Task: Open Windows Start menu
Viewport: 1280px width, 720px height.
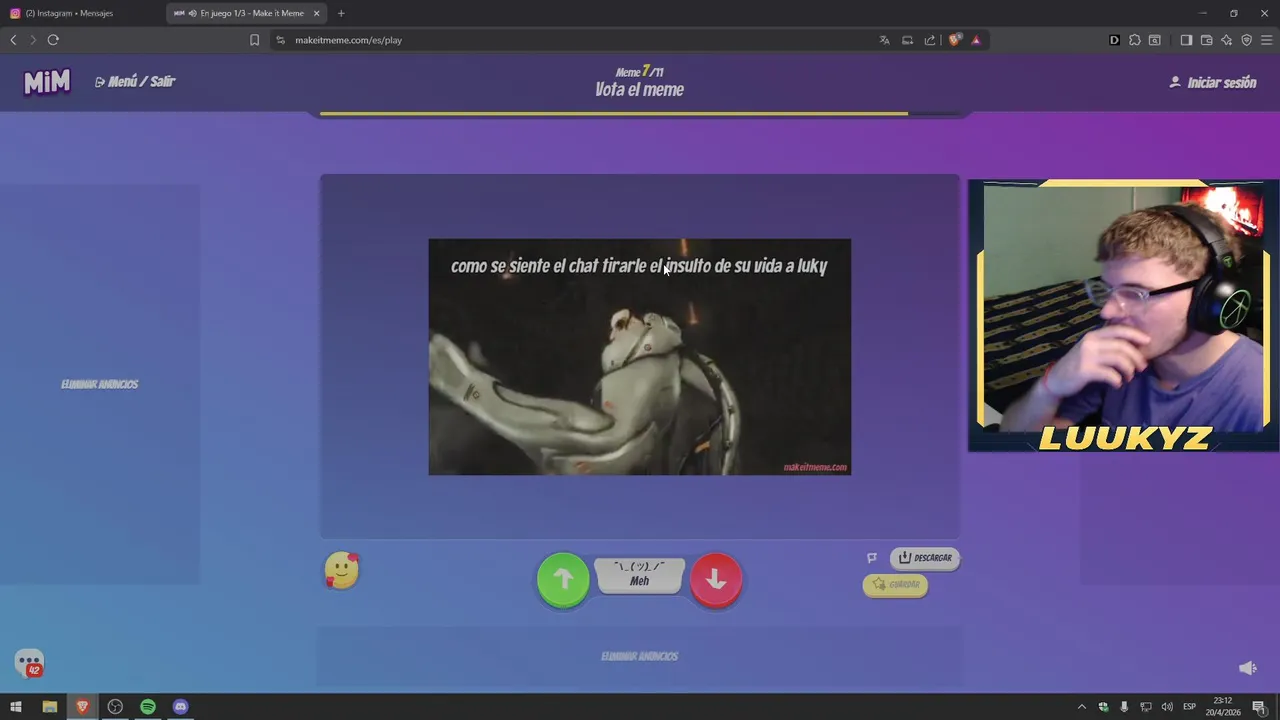Action: pyautogui.click(x=16, y=707)
